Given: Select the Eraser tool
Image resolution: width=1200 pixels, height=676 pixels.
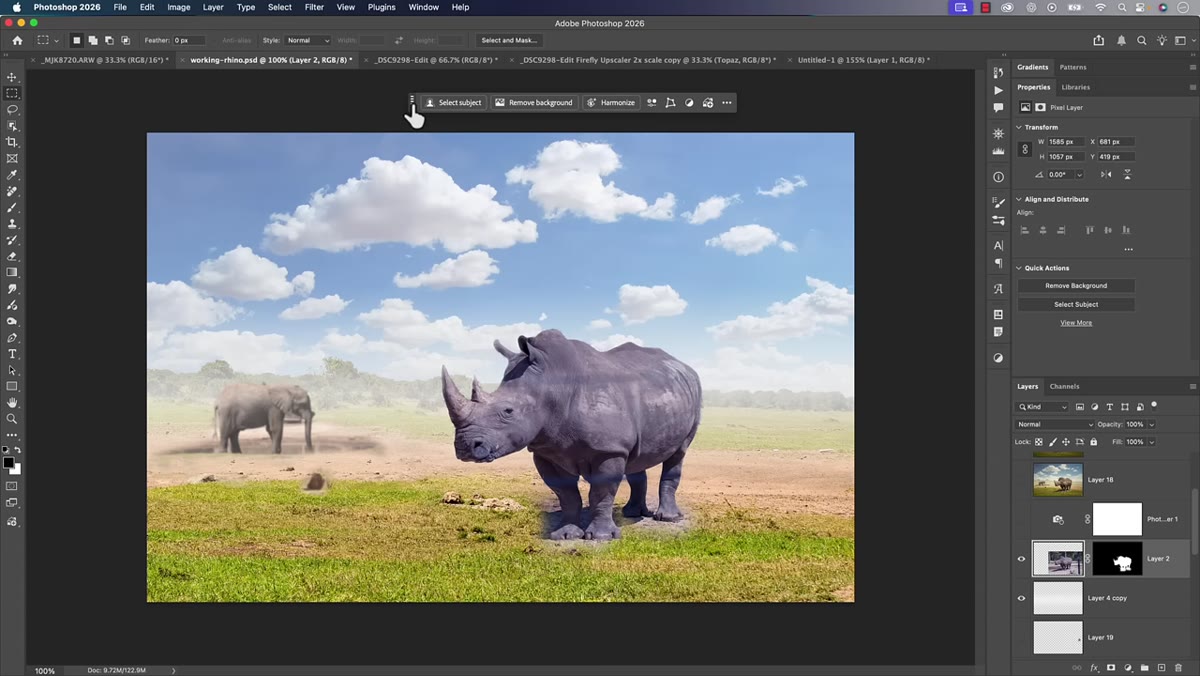Looking at the screenshot, I should coord(12,256).
